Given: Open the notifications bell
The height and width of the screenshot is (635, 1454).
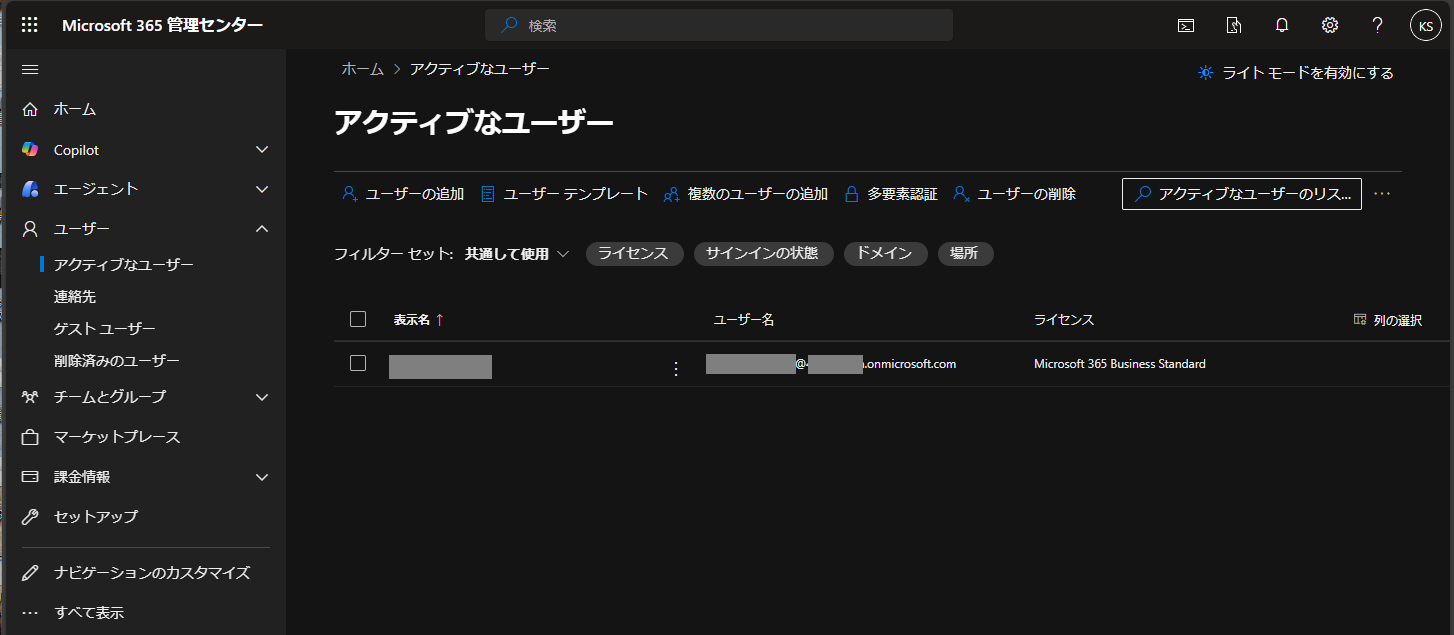Looking at the screenshot, I should click(x=1282, y=26).
